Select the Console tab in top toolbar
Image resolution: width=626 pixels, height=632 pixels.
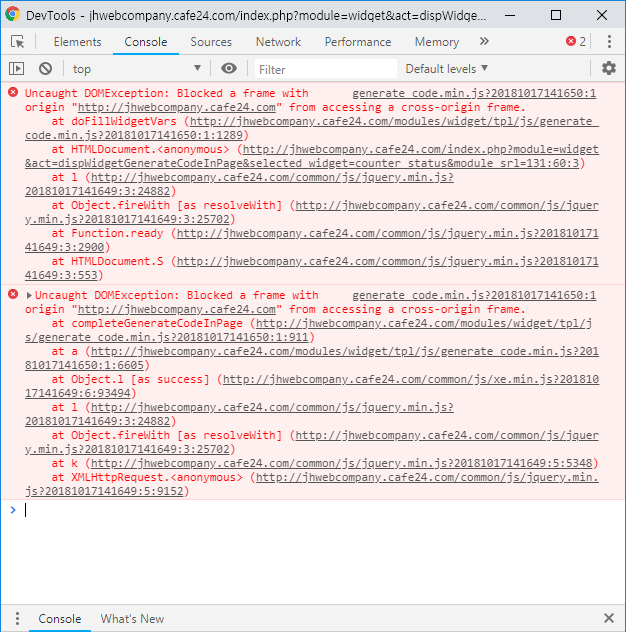point(146,42)
